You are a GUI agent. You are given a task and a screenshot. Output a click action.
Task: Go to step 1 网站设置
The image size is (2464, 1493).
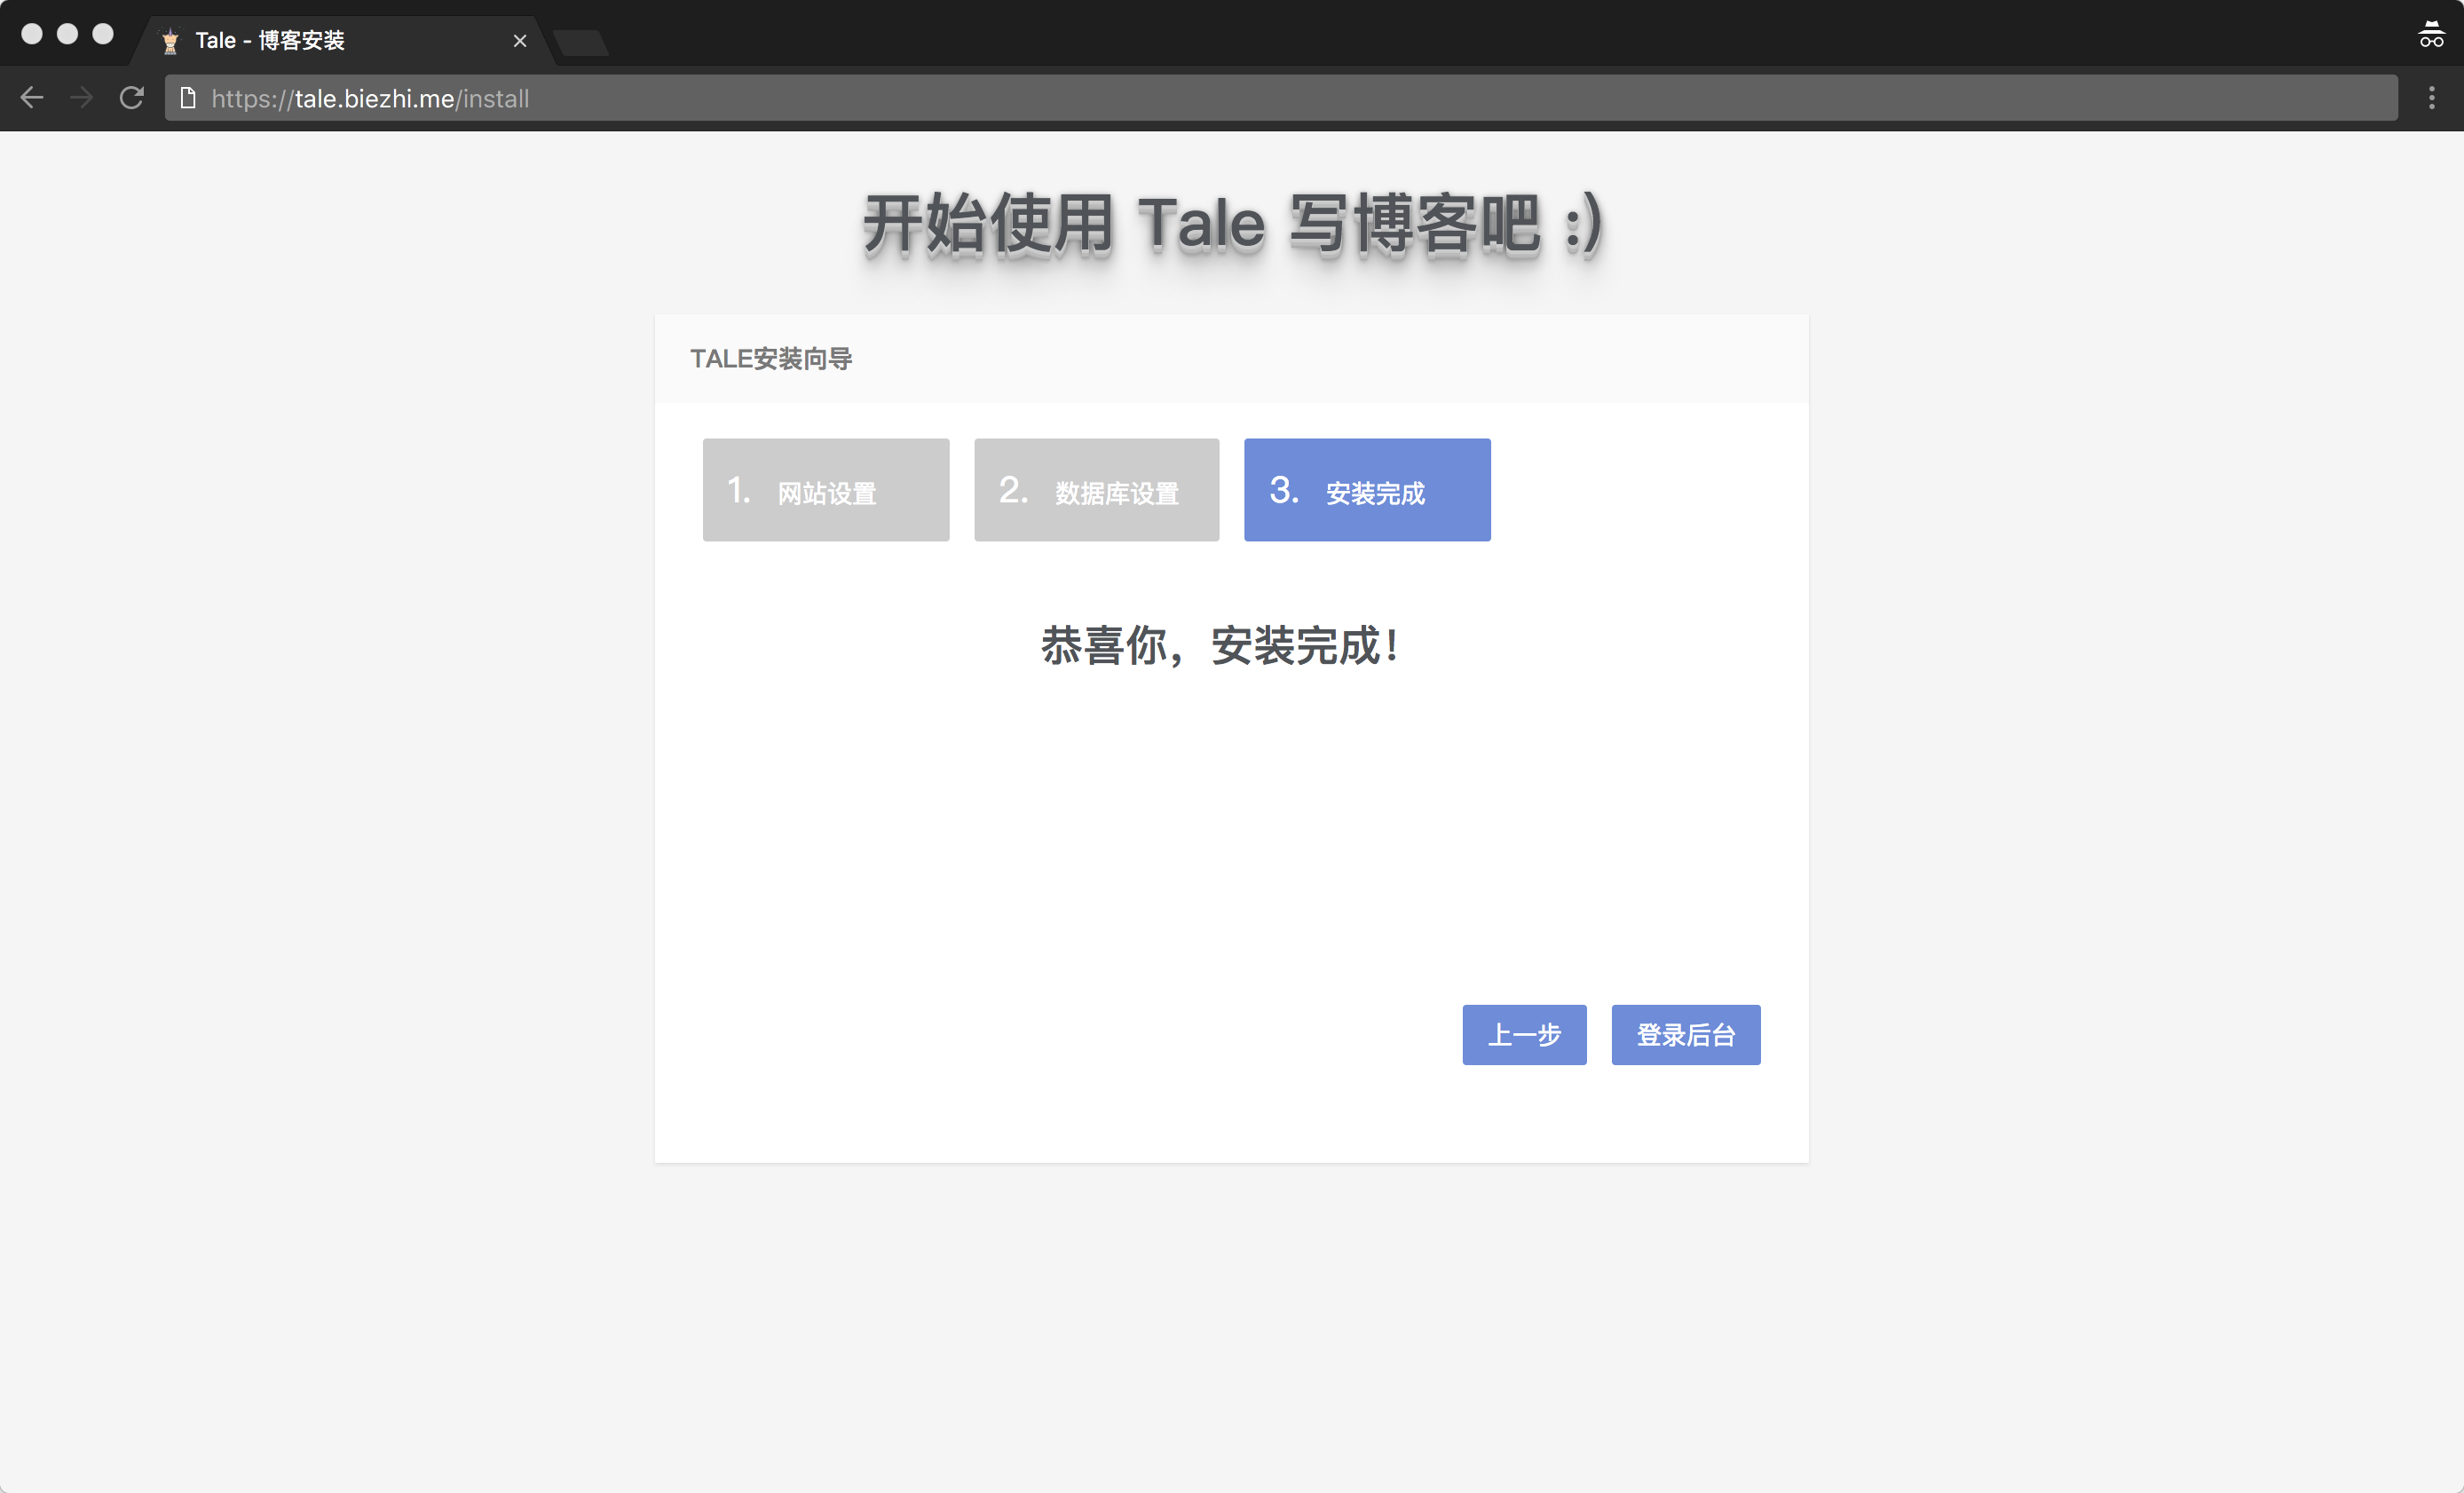(825, 490)
